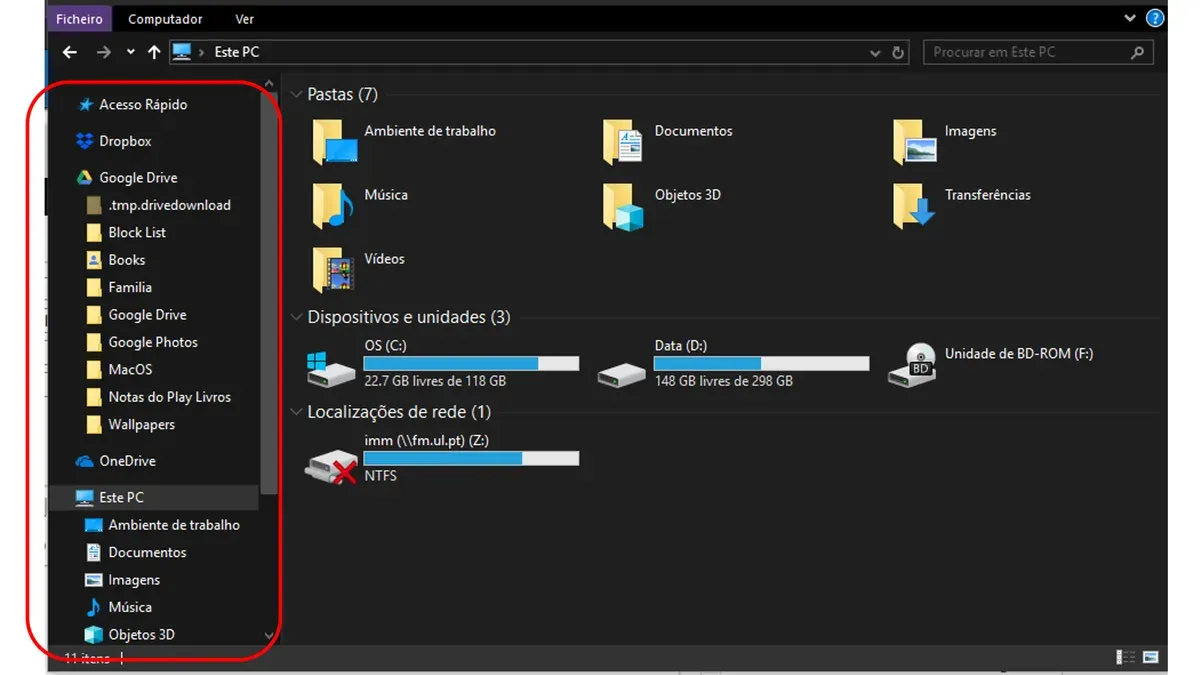Select the Transferências folder icon
This screenshot has width=1200, height=675.
pyautogui.click(x=913, y=206)
